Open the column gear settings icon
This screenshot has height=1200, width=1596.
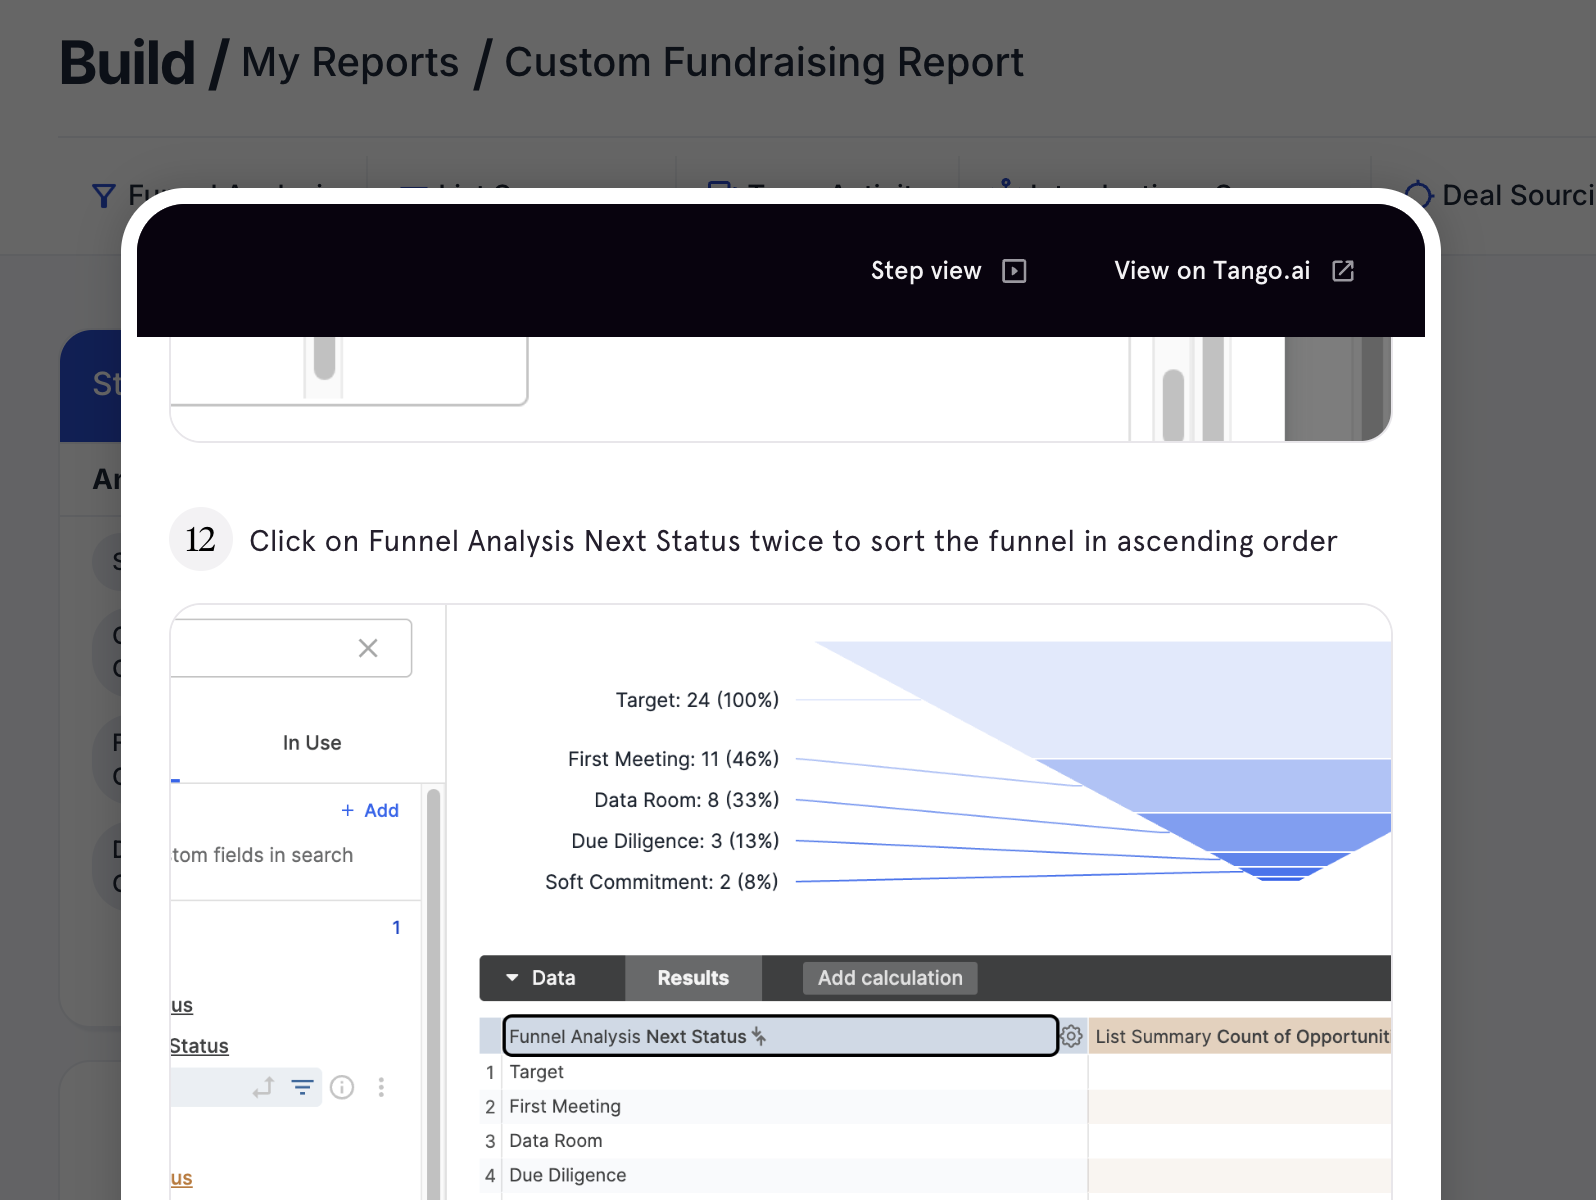pos(1071,1036)
